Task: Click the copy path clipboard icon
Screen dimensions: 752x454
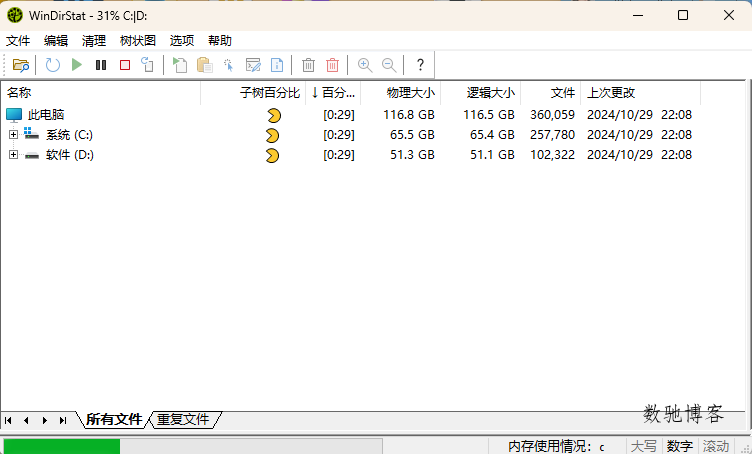Action: [x=205, y=65]
